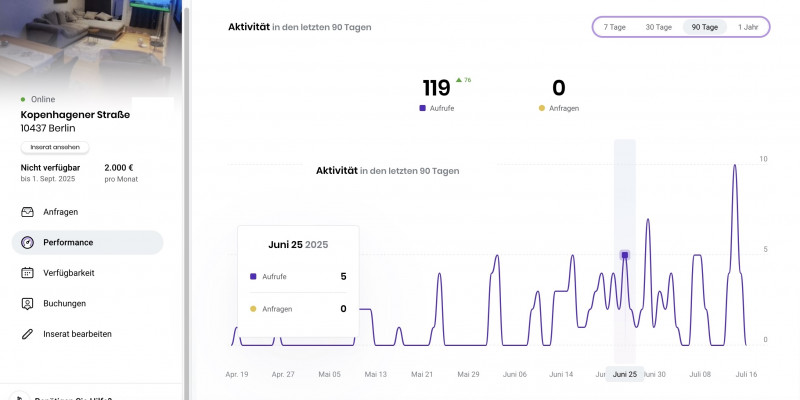Viewport: 800px width, 400px height.
Task: Open the Performance menu item
Action: tap(87, 242)
